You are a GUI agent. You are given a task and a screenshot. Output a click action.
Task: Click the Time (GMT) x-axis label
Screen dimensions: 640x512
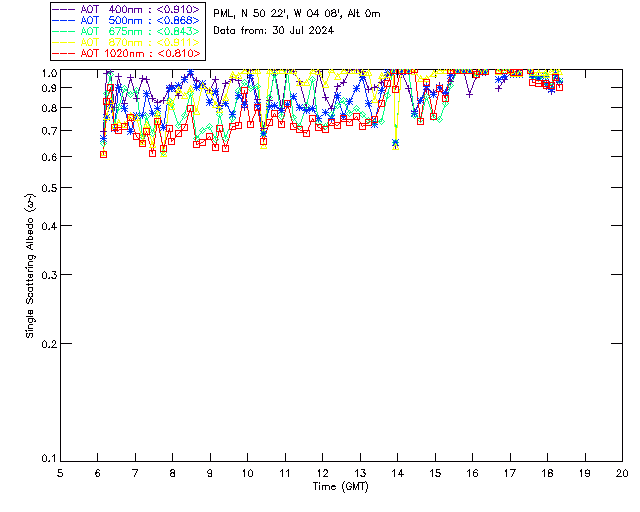(341, 486)
